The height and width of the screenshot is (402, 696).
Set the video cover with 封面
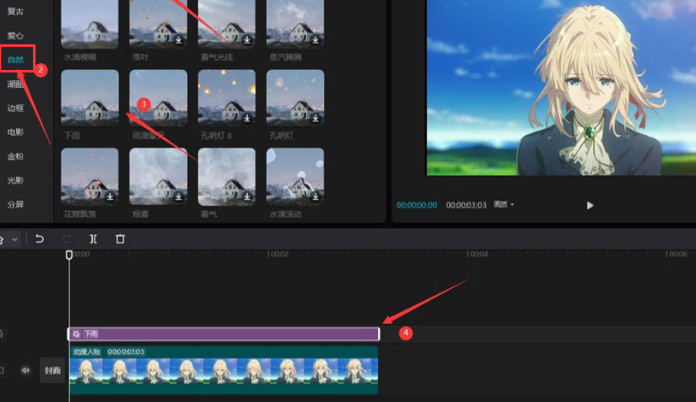pyautogui.click(x=52, y=370)
